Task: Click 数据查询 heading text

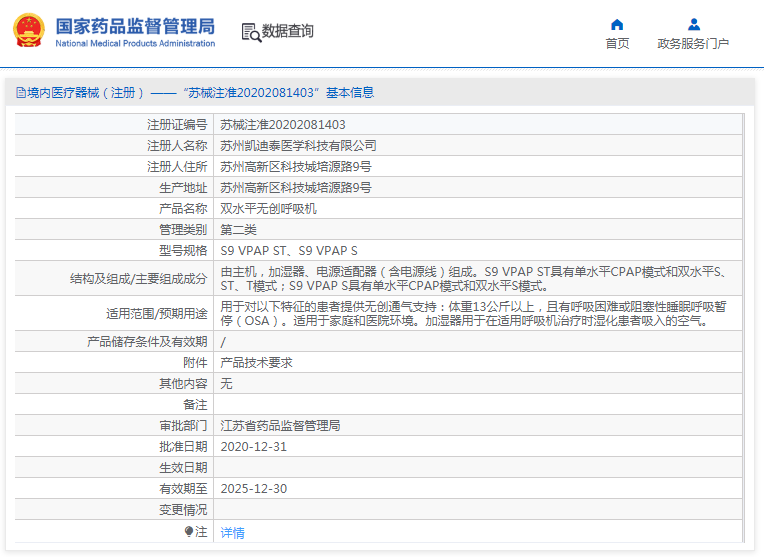Action: coord(287,31)
